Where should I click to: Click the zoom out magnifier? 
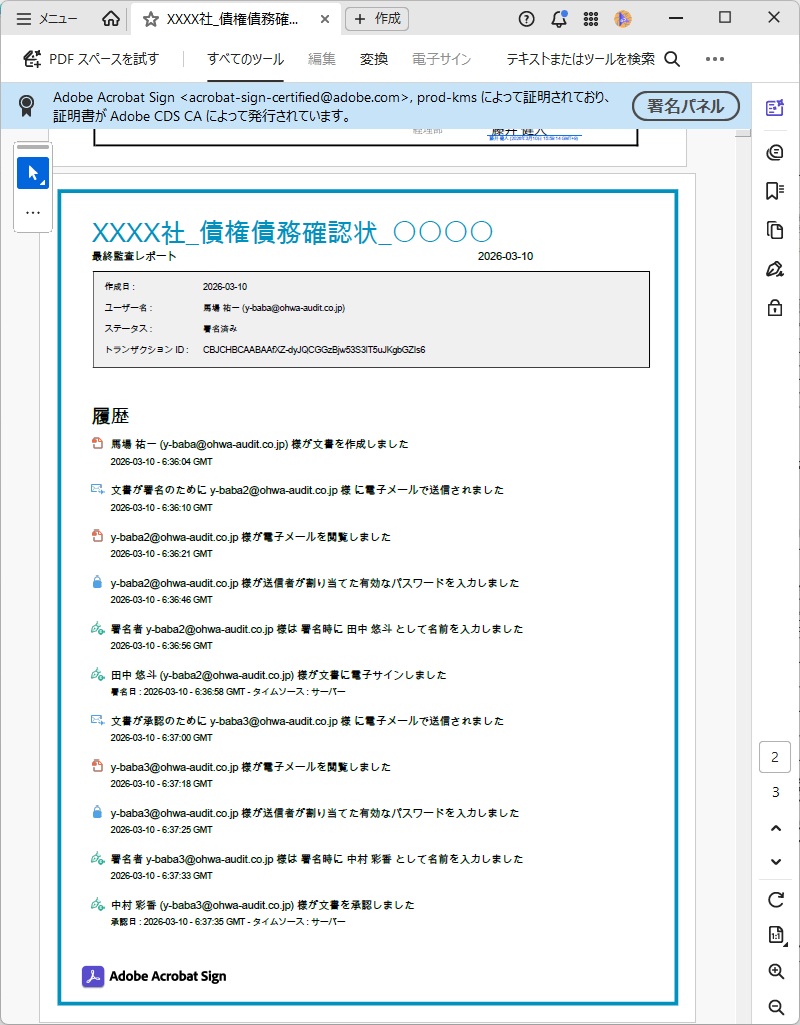775,1006
